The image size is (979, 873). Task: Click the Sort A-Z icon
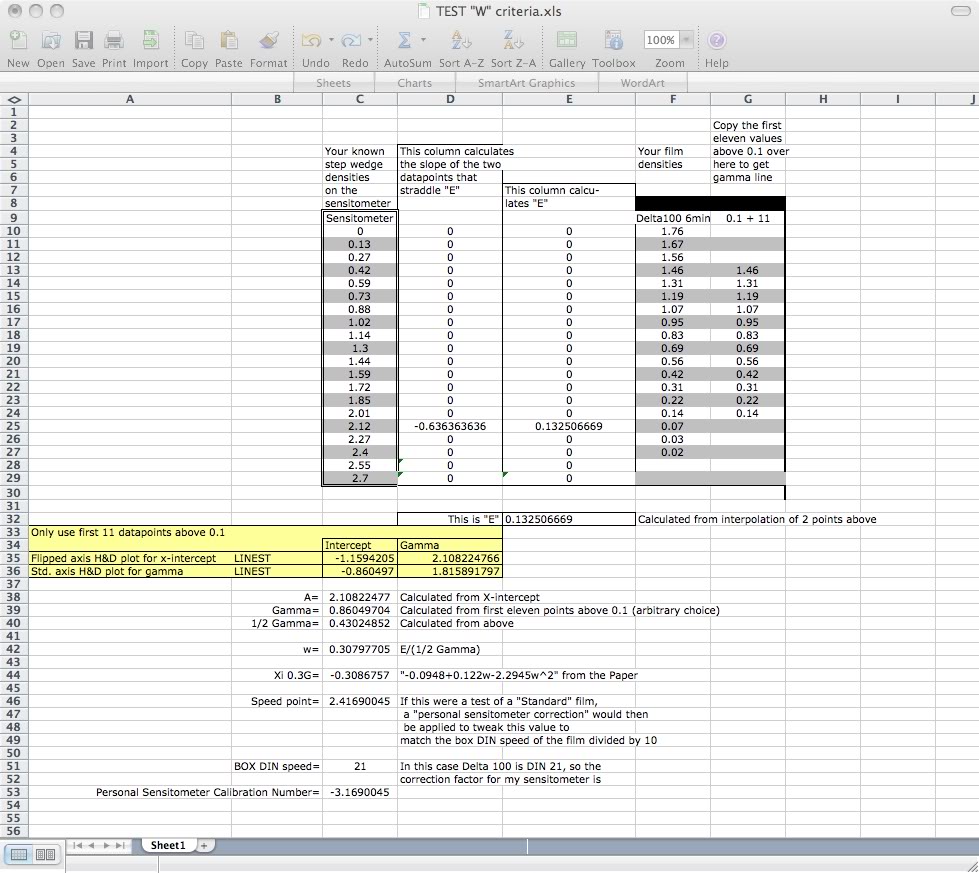click(x=461, y=41)
